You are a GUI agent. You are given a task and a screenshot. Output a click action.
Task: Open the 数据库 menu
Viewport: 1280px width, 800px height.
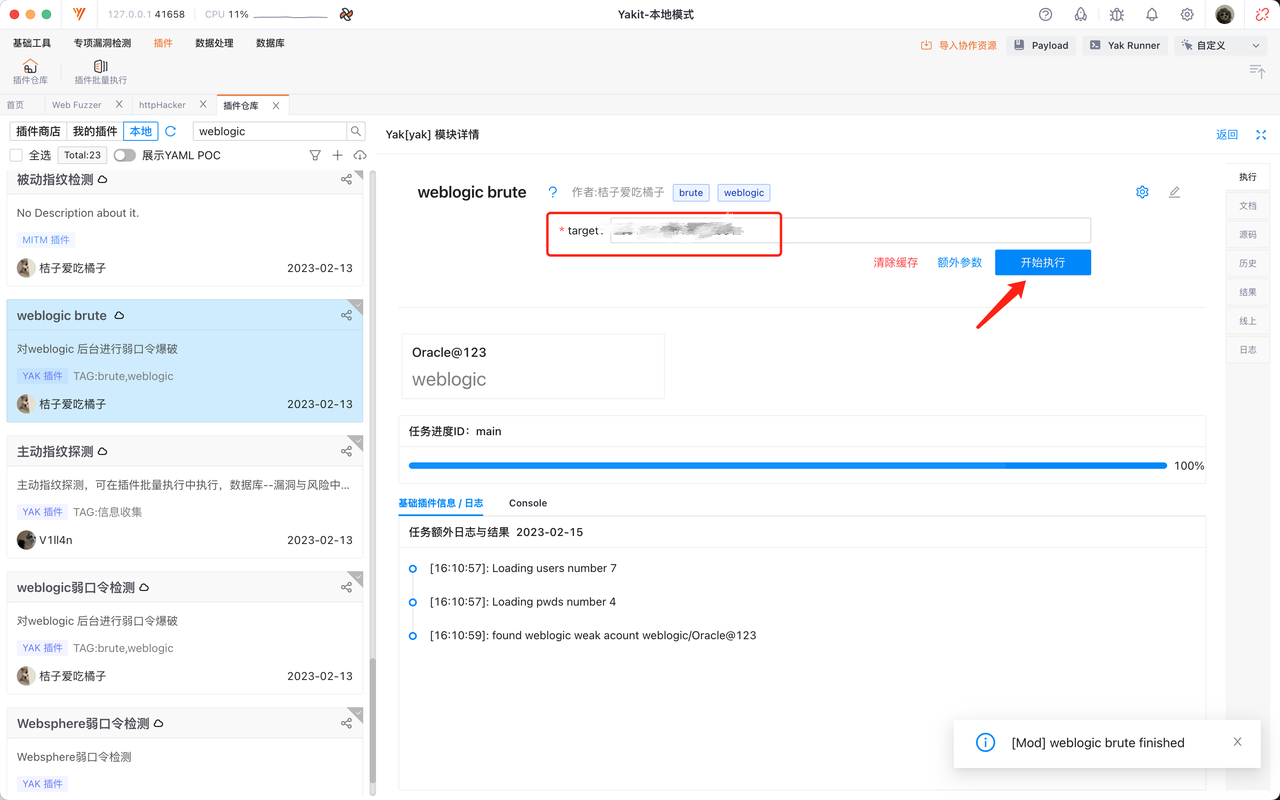click(270, 43)
